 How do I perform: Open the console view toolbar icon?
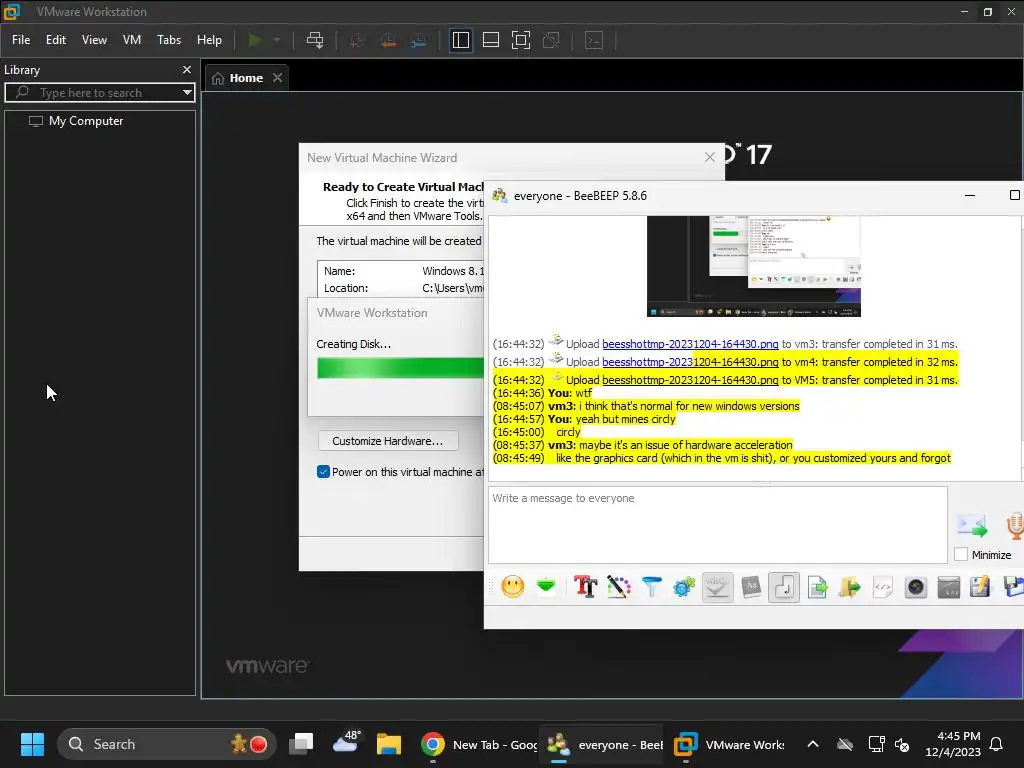pyautogui.click(x=594, y=40)
